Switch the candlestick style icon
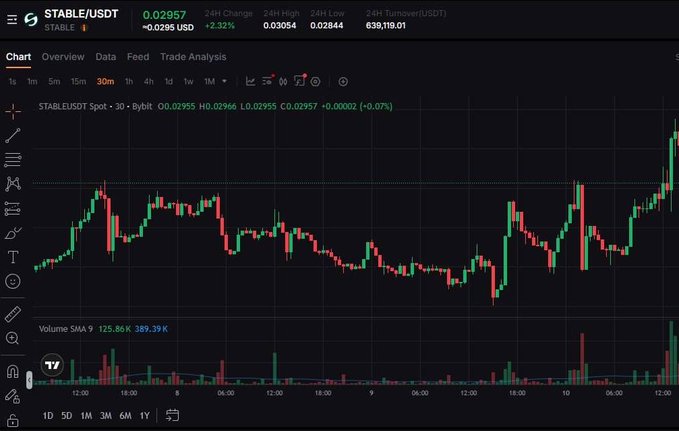Viewport: 679px width, 431px height. coord(283,81)
